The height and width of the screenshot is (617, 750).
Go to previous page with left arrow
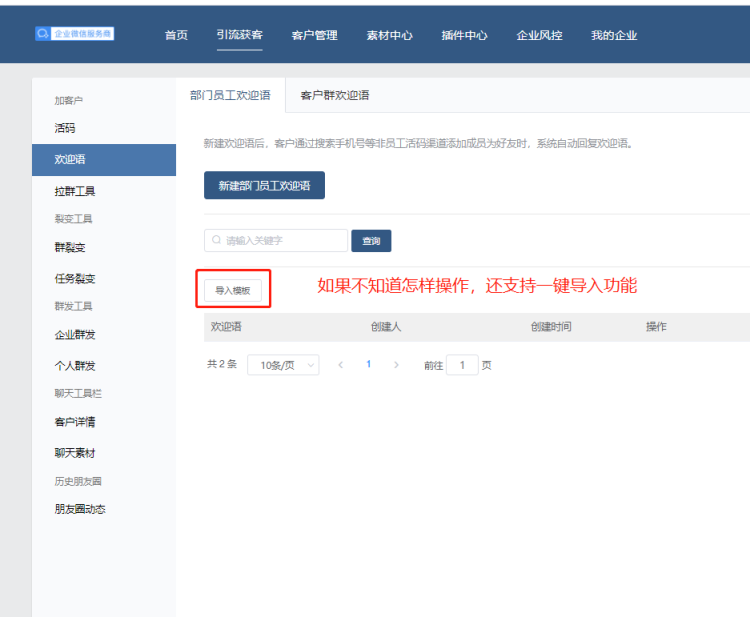pos(340,365)
